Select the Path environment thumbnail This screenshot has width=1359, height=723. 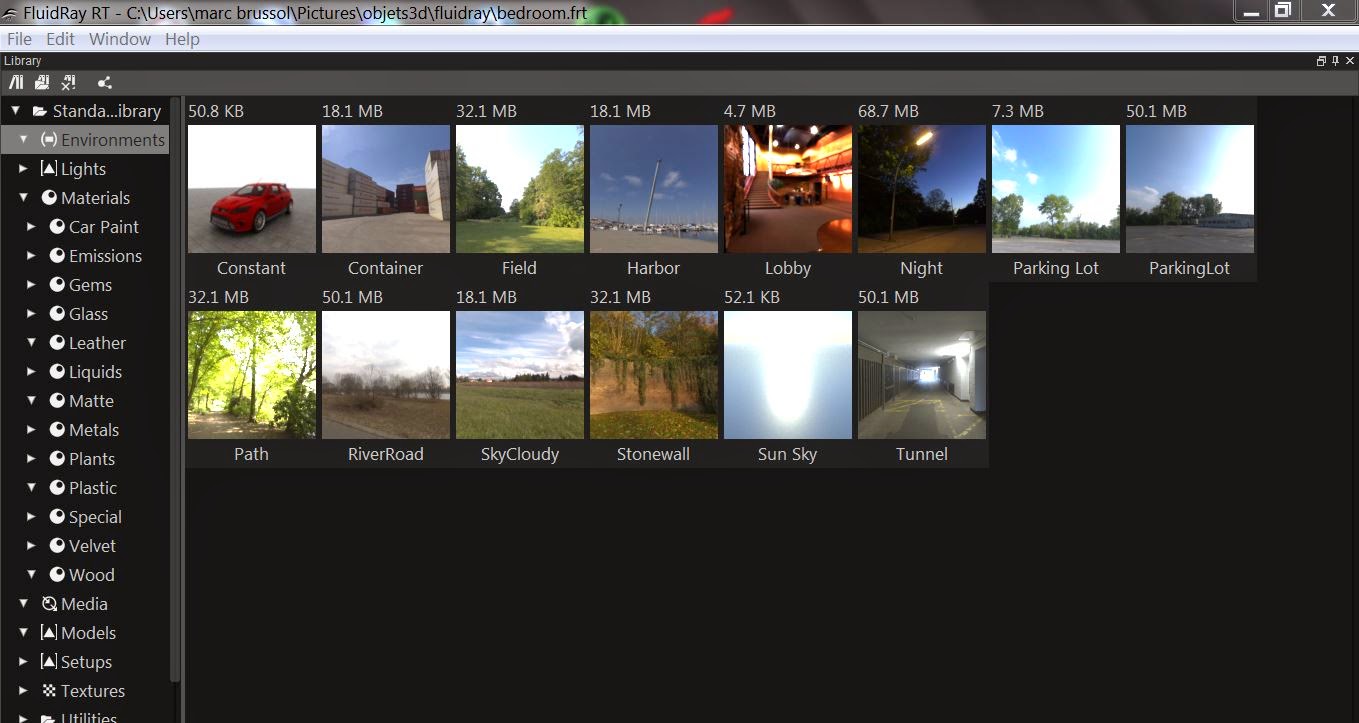pyautogui.click(x=252, y=375)
